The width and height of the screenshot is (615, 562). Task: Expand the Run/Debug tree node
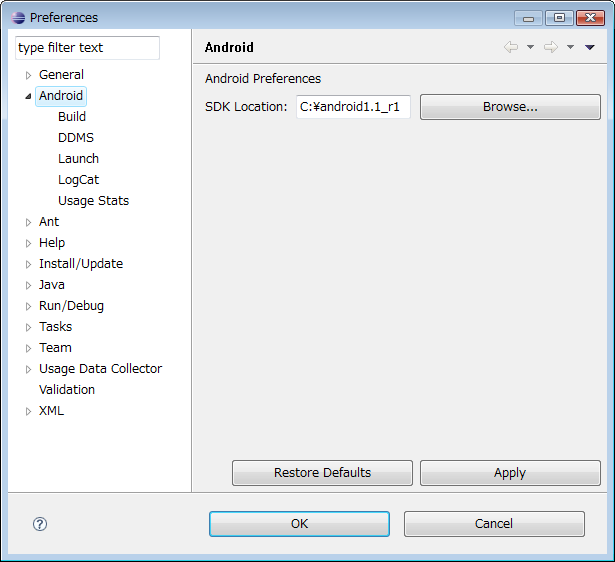tap(28, 306)
